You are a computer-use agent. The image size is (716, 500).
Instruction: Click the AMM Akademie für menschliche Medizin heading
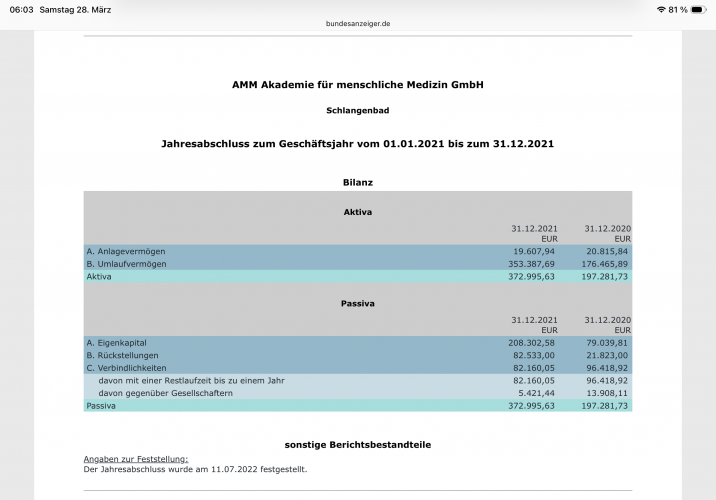(357, 85)
